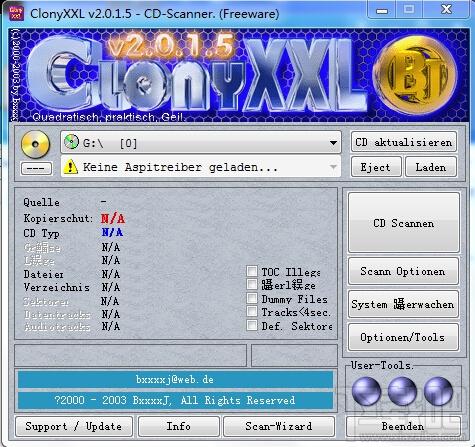The height and width of the screenshot is (447, 475).
Task: Click the ClonyXXL title bar app icon
Action: (16, 13)
